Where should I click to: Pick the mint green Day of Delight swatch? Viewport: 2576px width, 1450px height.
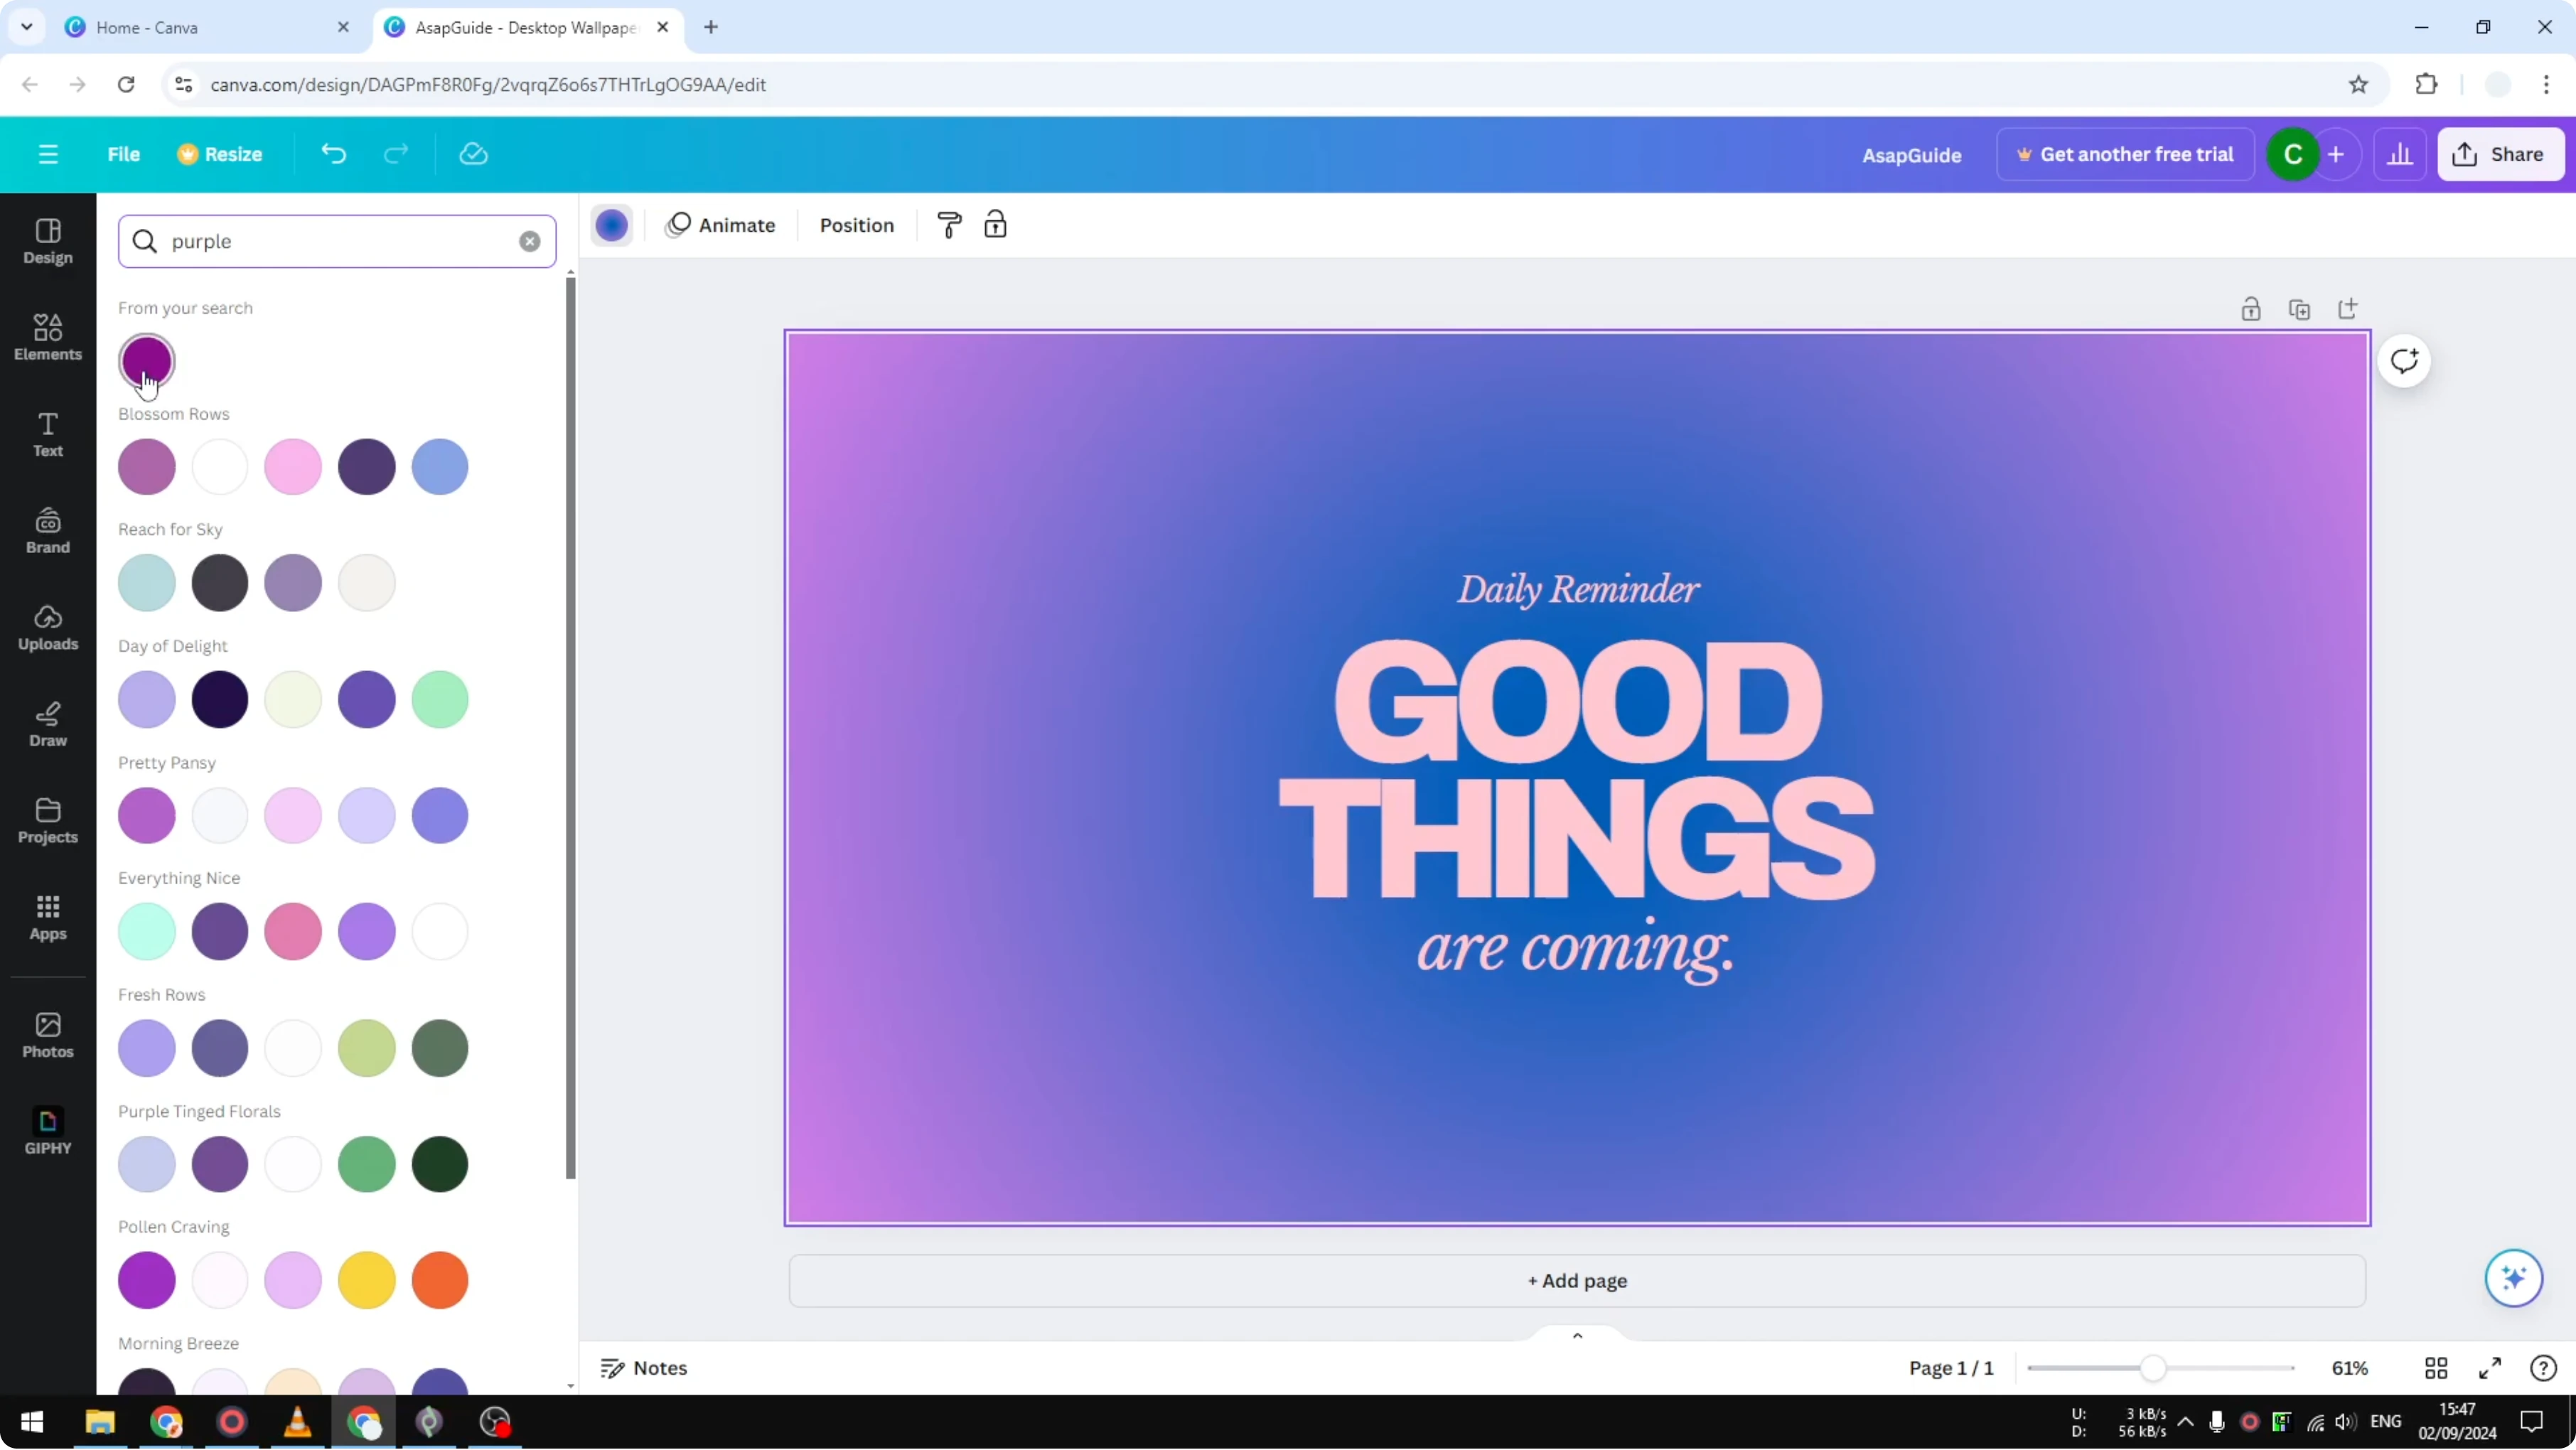click(x=440, y=699)
